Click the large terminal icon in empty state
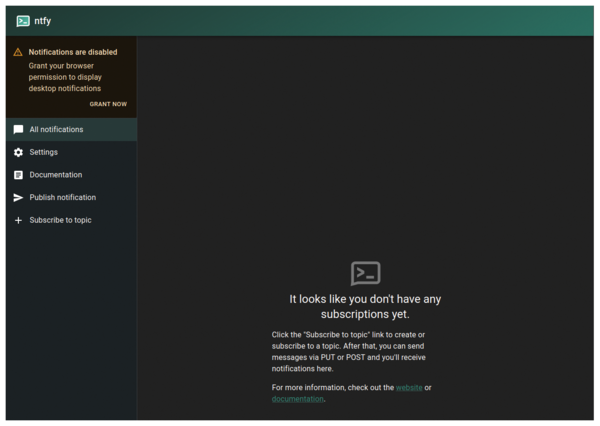 click(x=365, y=273)
